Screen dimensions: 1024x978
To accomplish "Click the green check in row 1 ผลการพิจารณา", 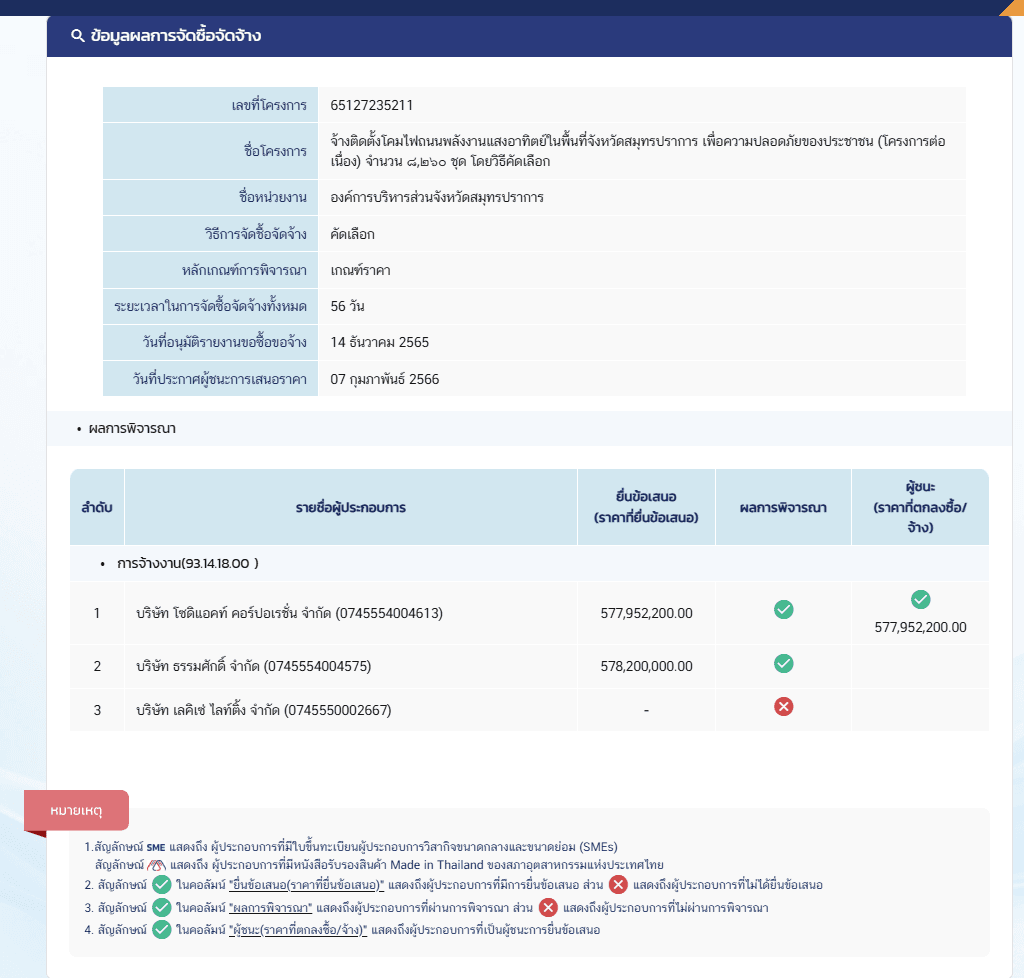I will click(784, 609).
